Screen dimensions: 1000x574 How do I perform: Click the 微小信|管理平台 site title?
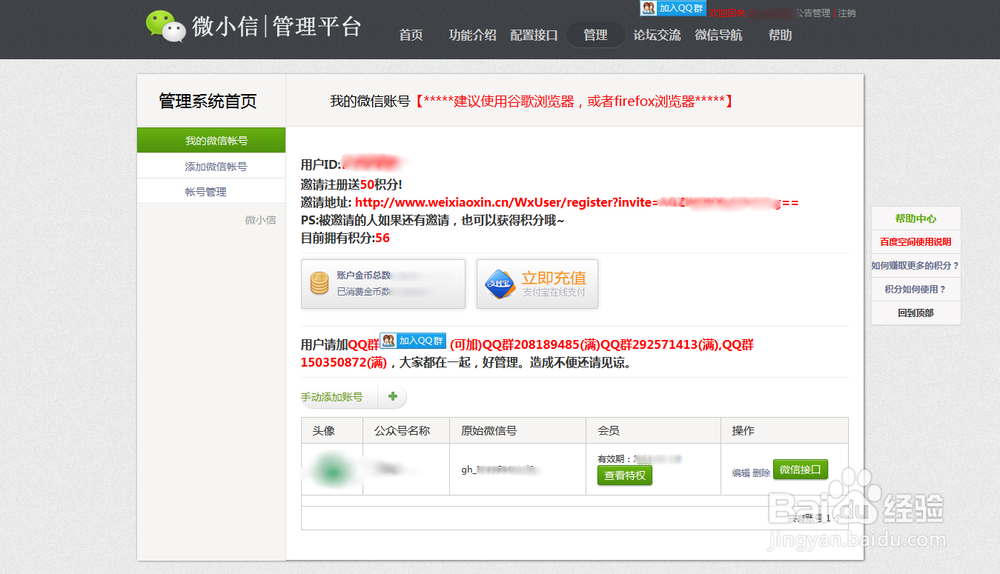coord(277,26)
